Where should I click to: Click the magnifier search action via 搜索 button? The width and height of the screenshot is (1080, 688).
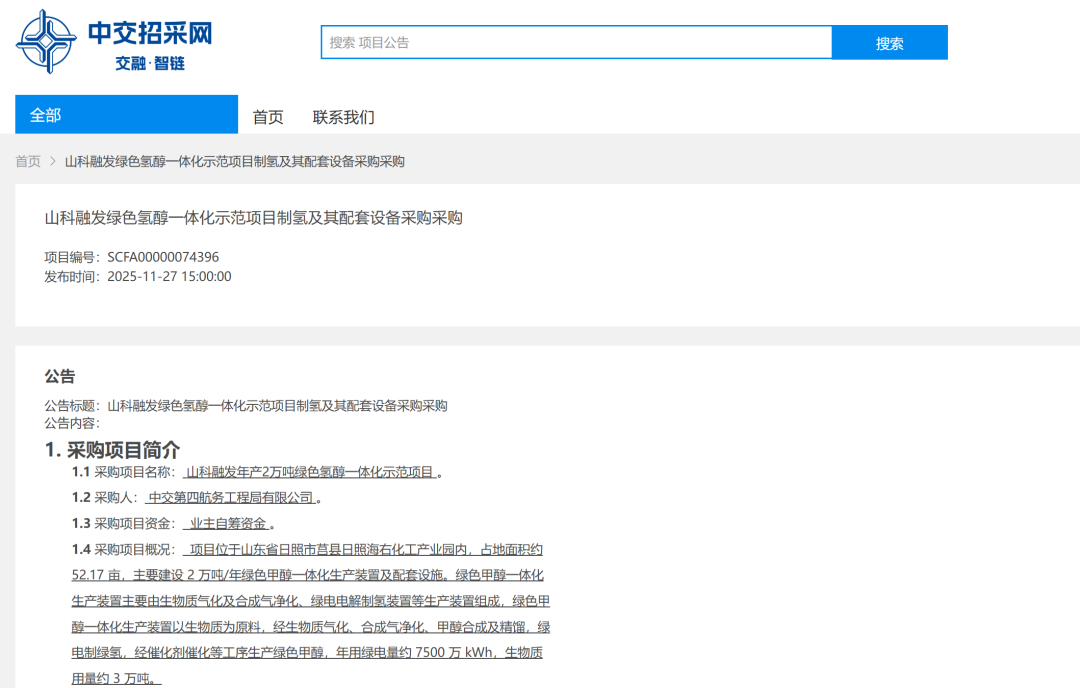[889, 42]
